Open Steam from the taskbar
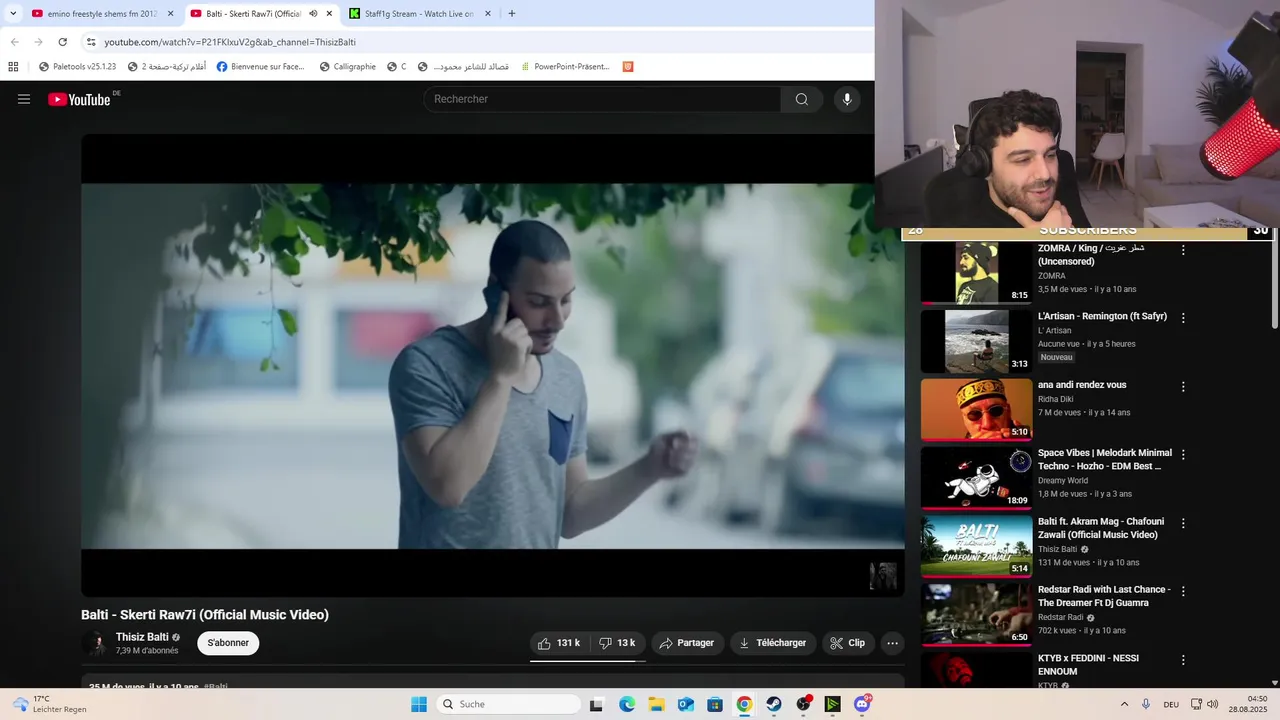 tap(774, 704)
